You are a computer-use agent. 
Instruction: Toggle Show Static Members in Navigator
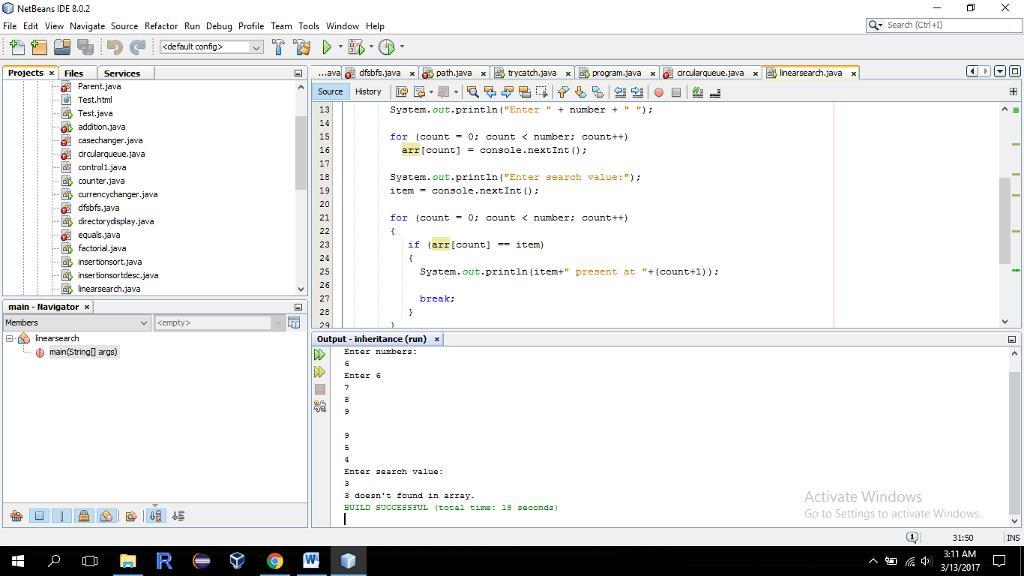click(61, 516)
